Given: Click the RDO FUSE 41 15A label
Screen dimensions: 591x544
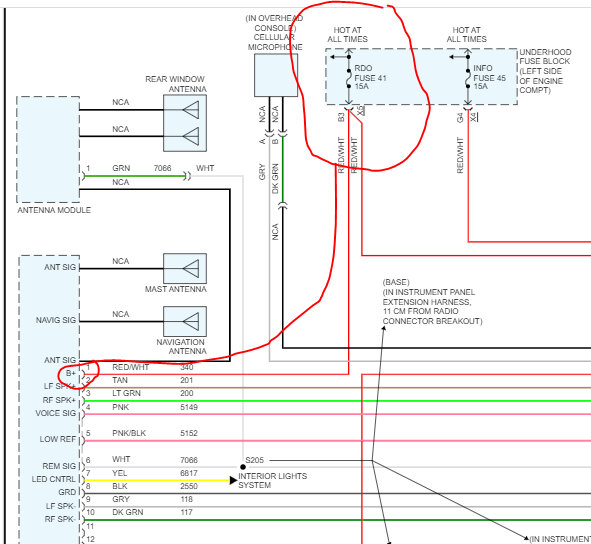Looking at the screenshot, I should (x=370, y=77).
